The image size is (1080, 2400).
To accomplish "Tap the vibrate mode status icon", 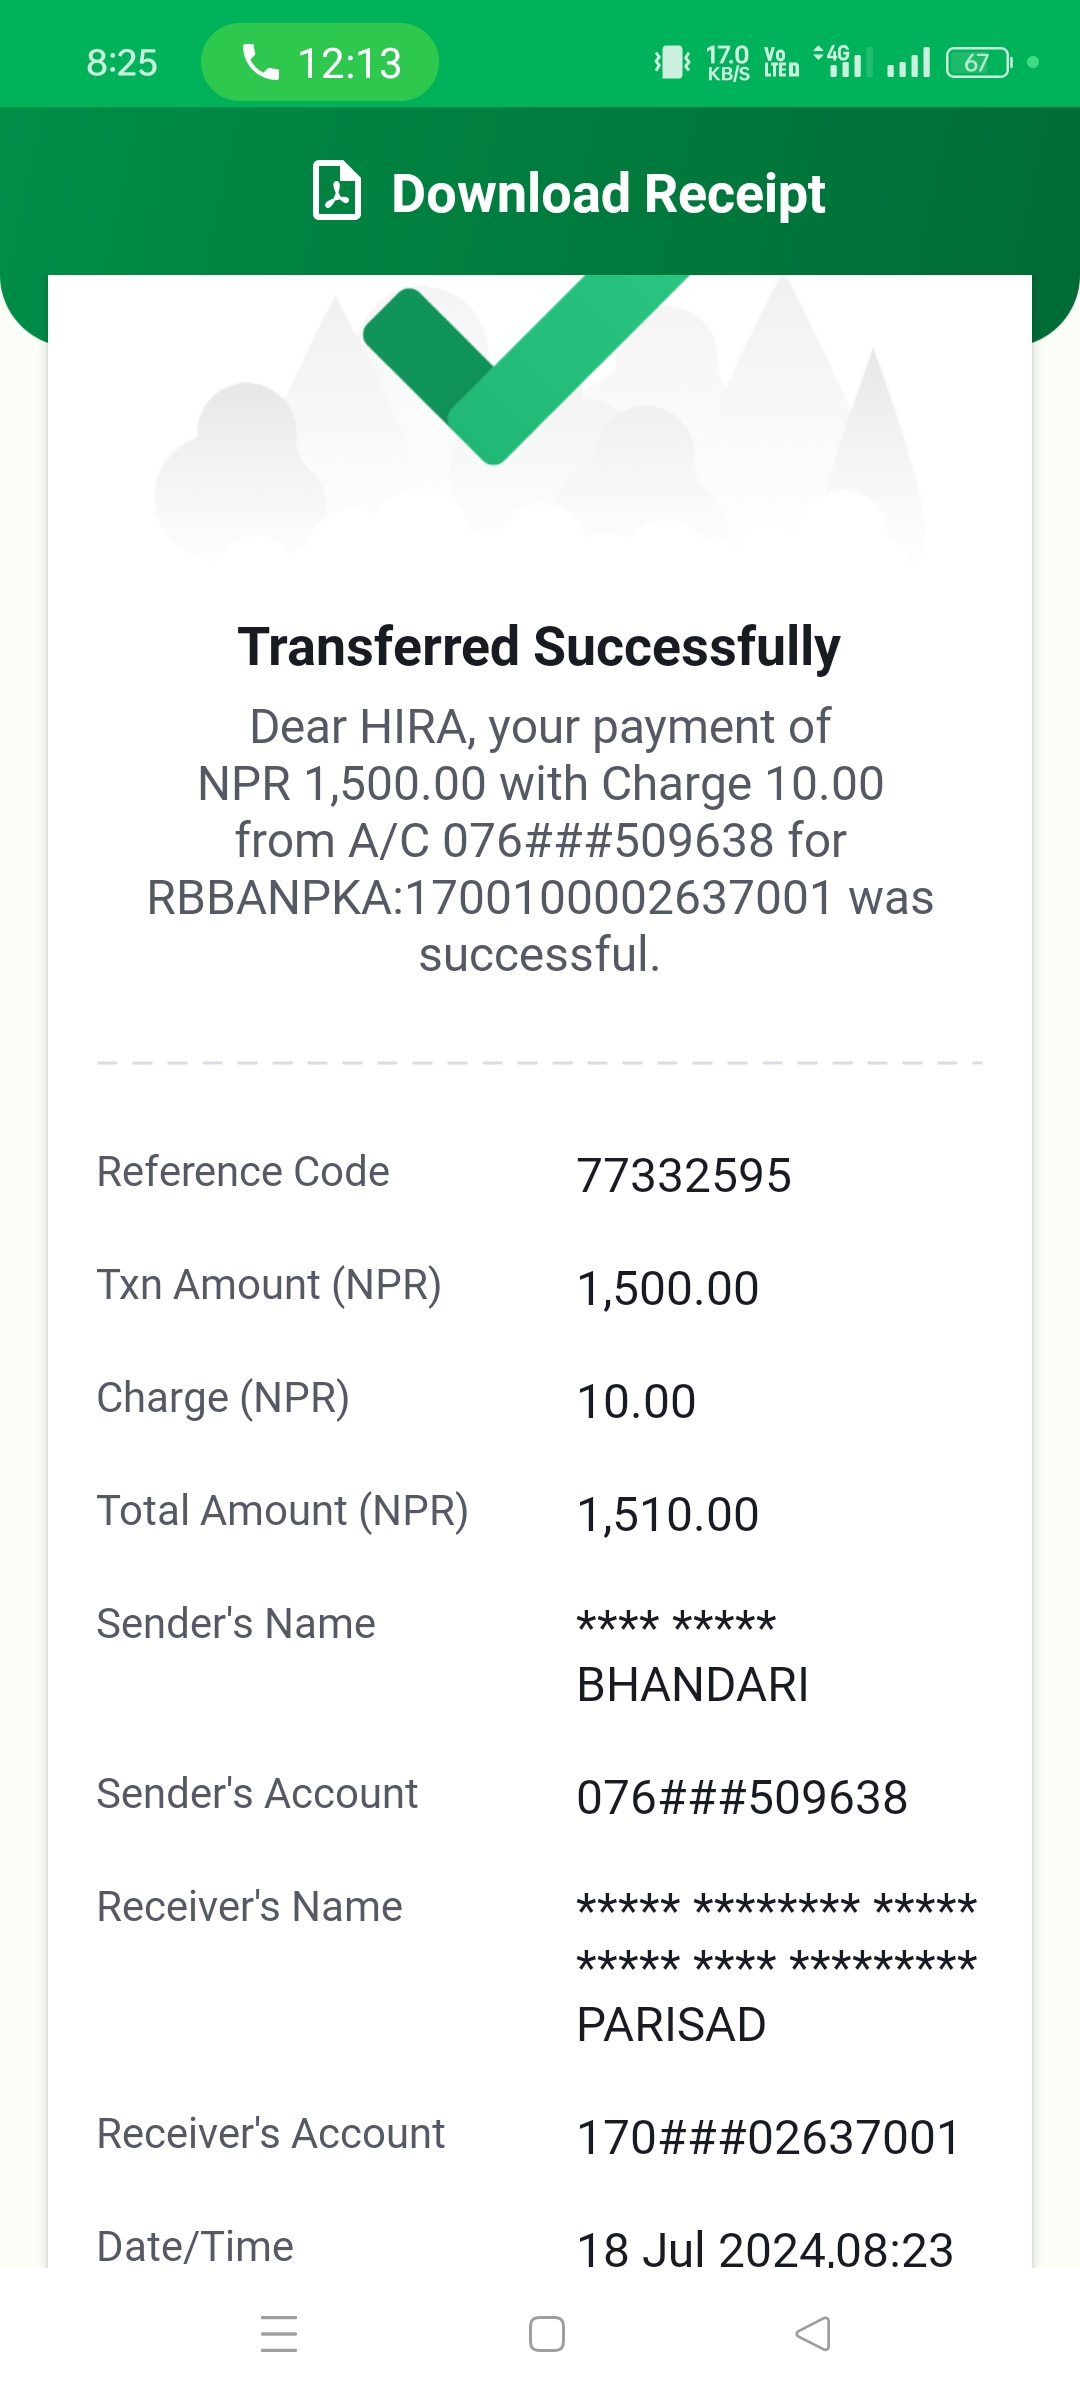I will 673,62.
